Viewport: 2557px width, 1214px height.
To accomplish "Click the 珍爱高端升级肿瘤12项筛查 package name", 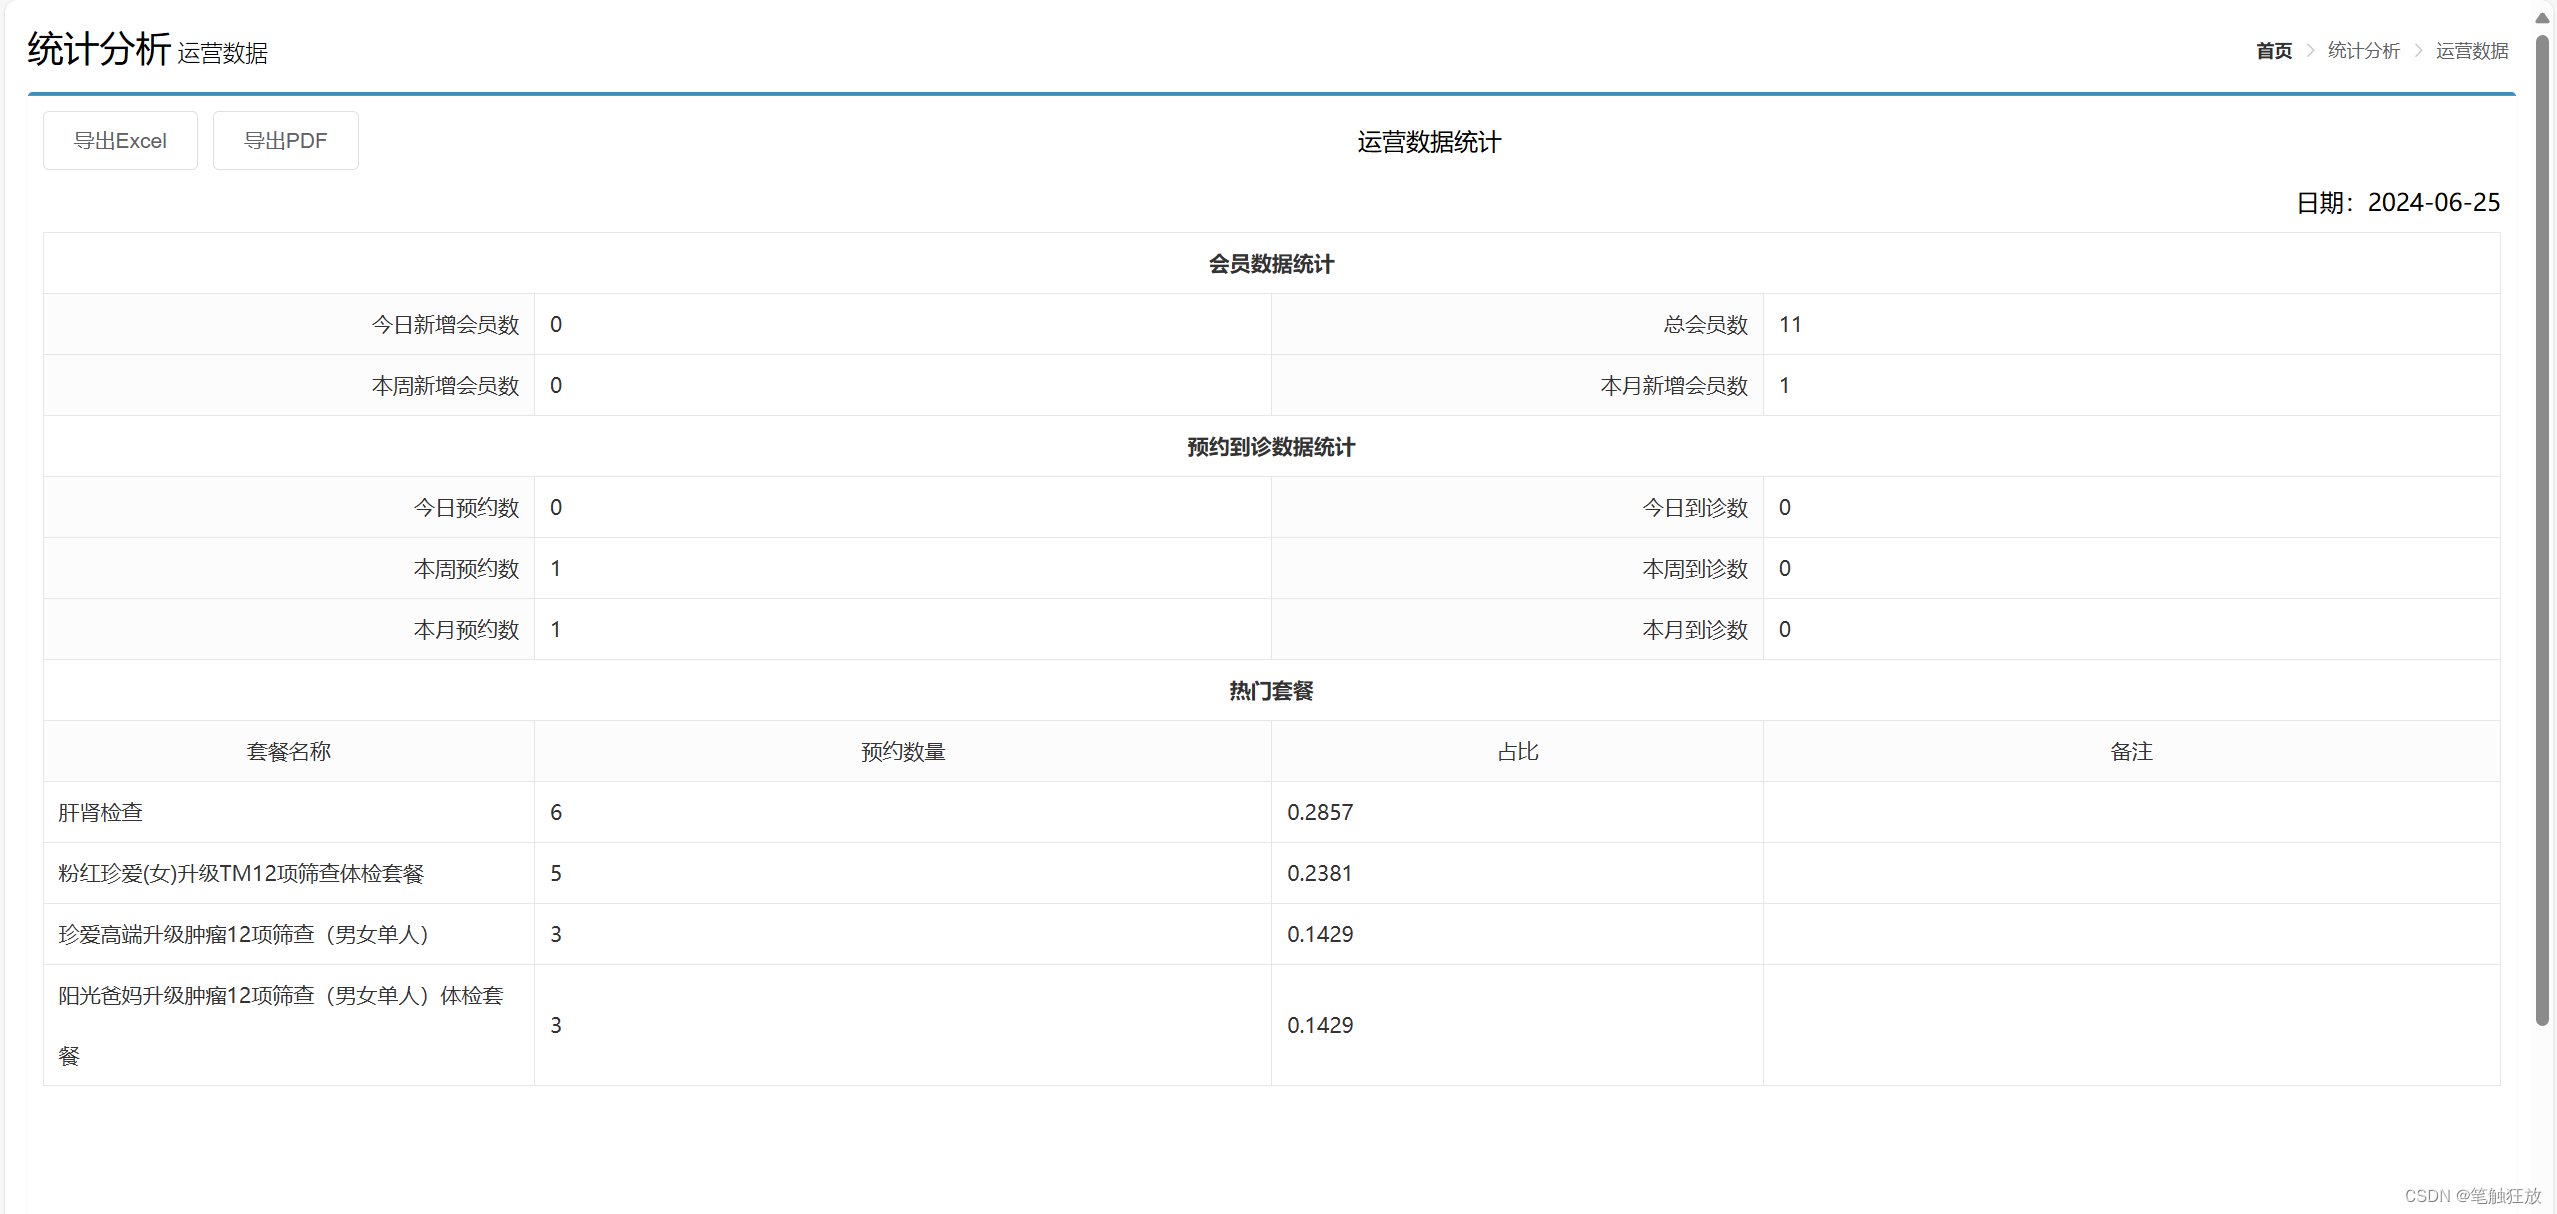I will point(243,935).
